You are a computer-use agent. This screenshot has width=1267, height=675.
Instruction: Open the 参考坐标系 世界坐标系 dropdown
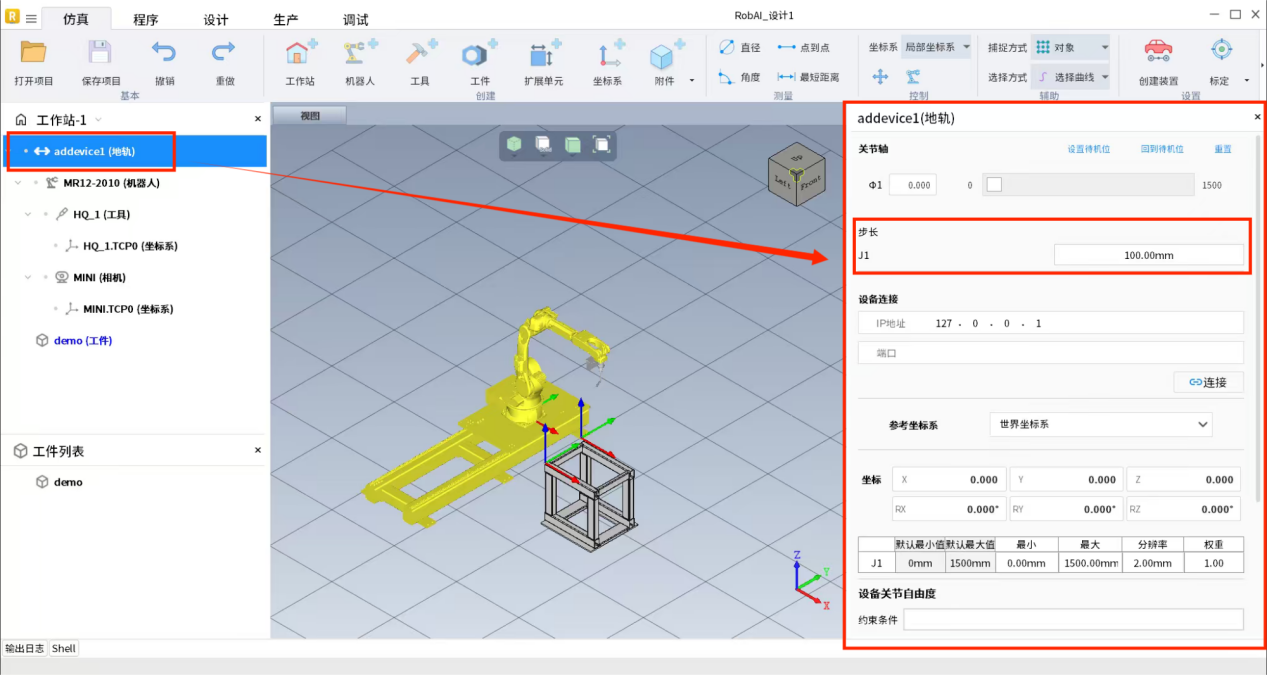pyautogui.click(x=1100, y=424)
